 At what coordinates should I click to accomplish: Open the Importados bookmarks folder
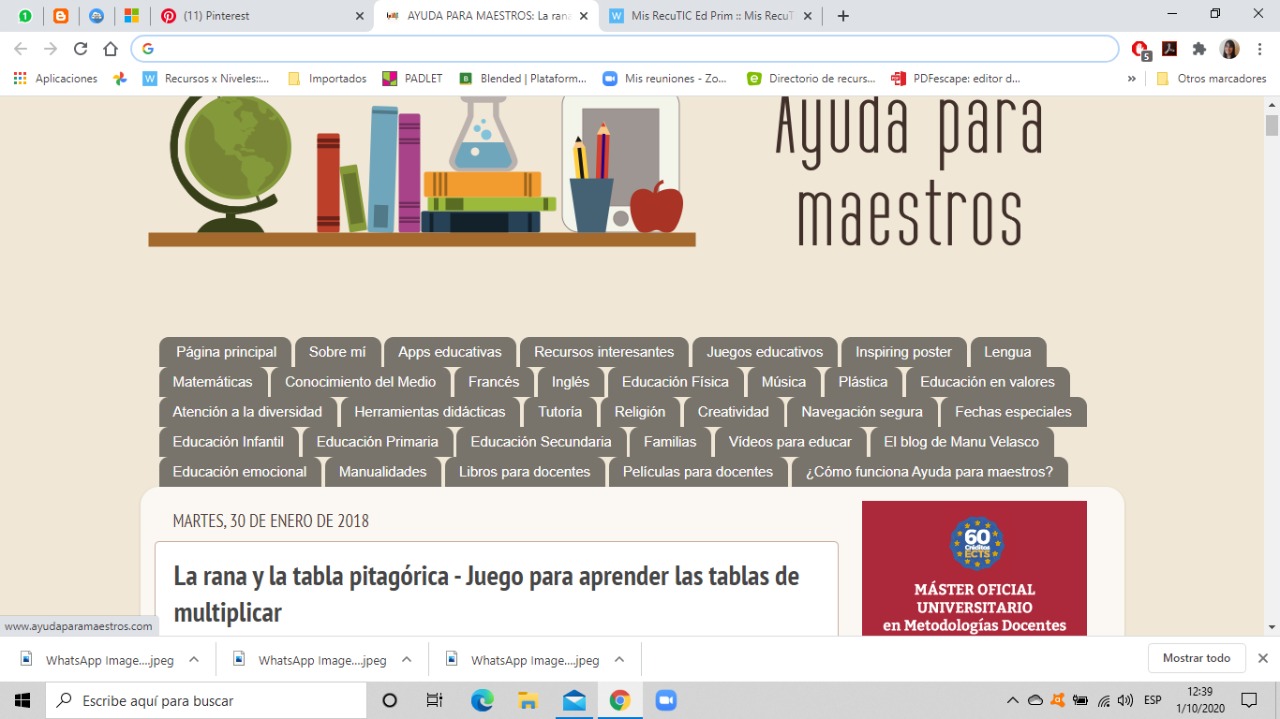(x=327, y=78)
